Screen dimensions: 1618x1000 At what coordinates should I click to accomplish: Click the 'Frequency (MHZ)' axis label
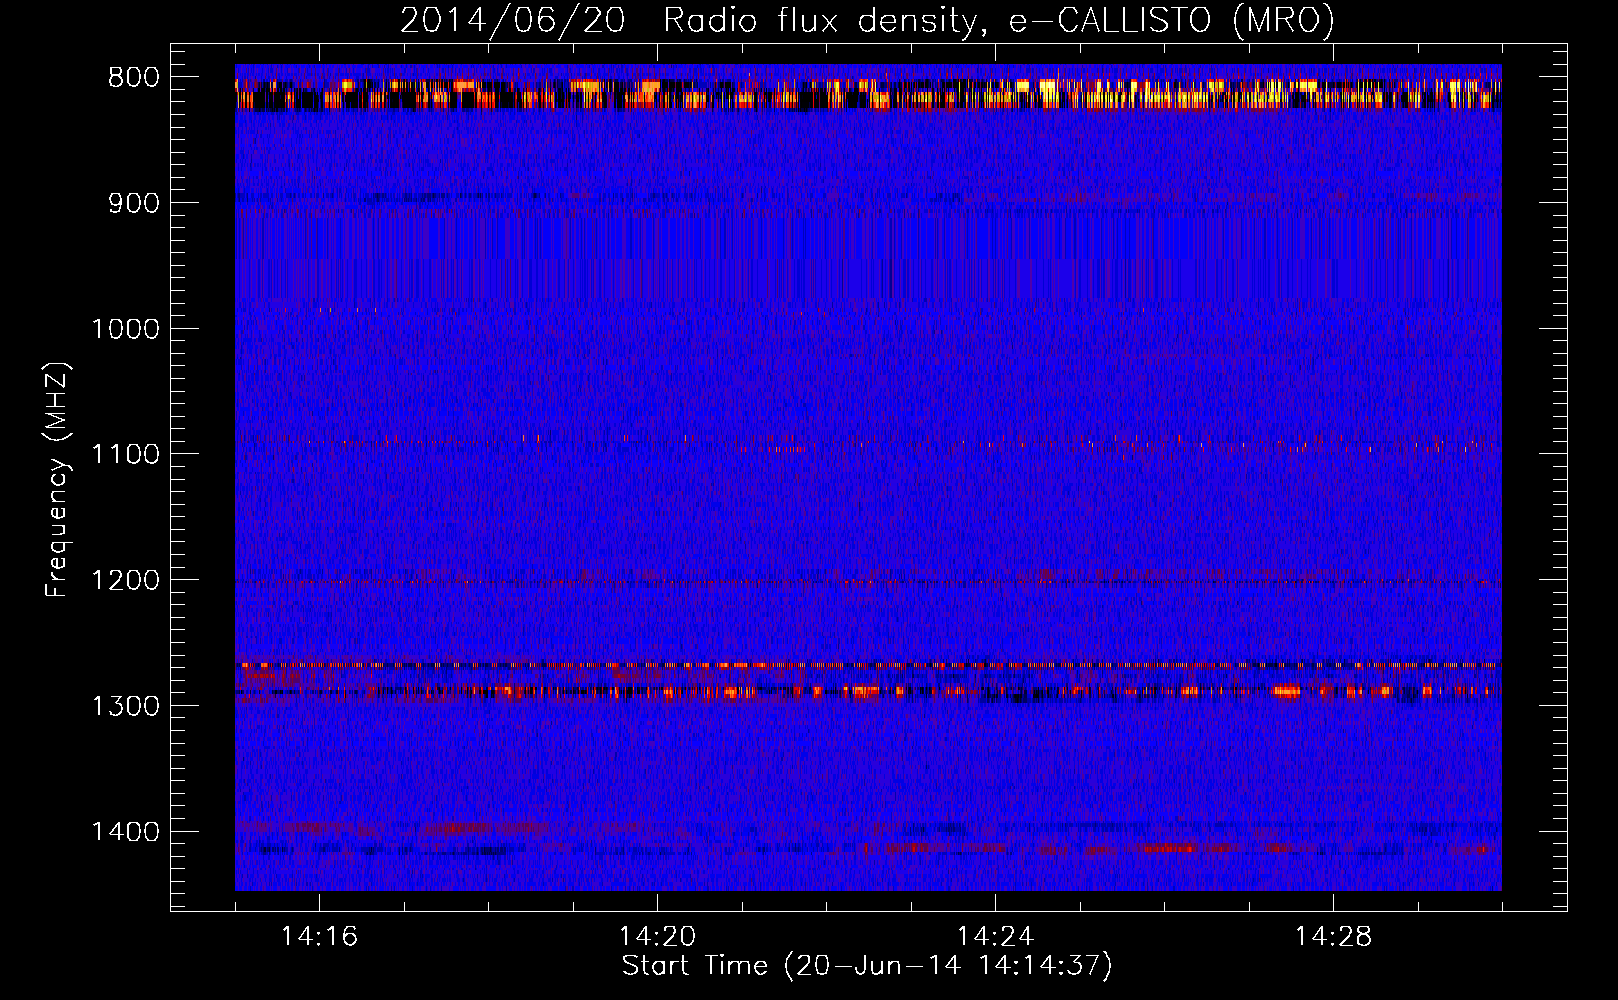pos(57,479)
